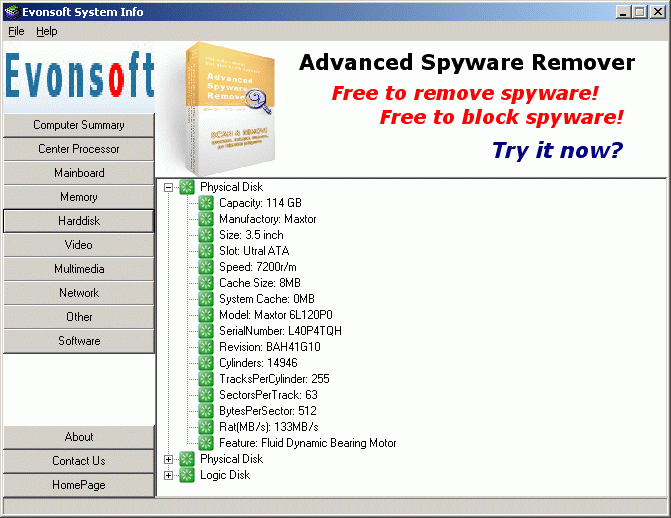Click the green icon beside Size: 3.5 inch
Image resolution: width=671 pixels, height=518 pixels.
point(205,235)
